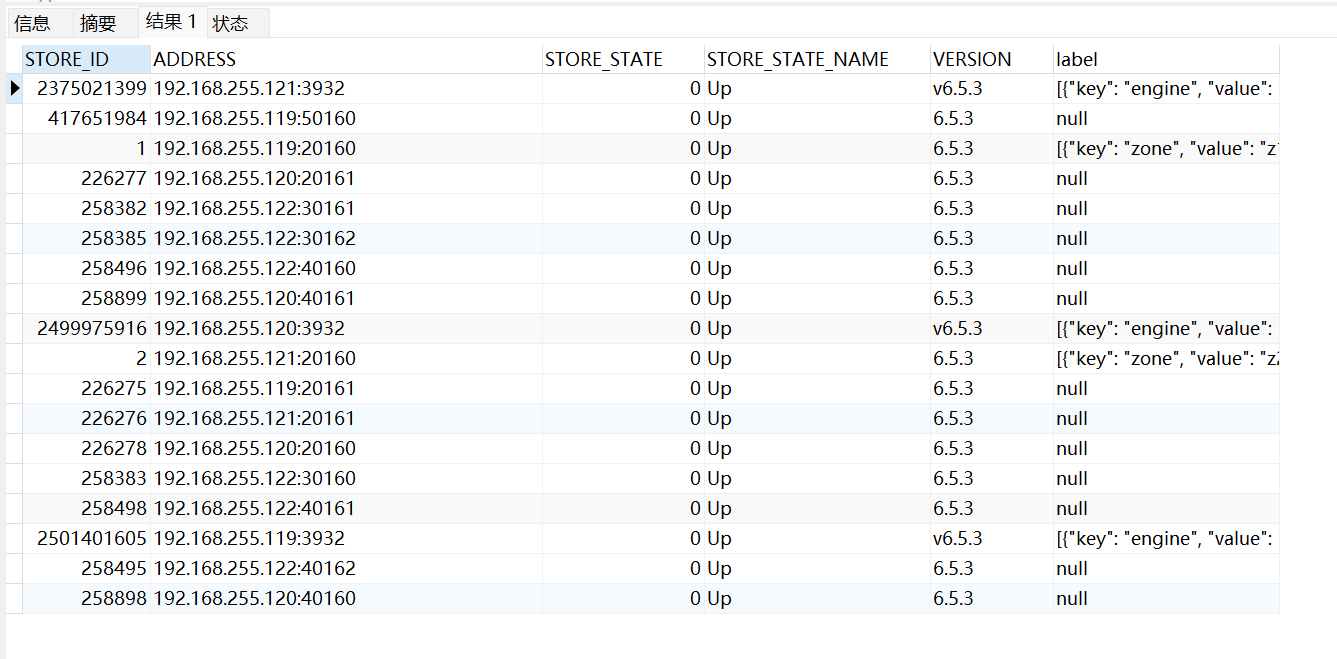Open the 摘要 tab
This screenshot has height=659, width=1337.
[x=98, y=23]
